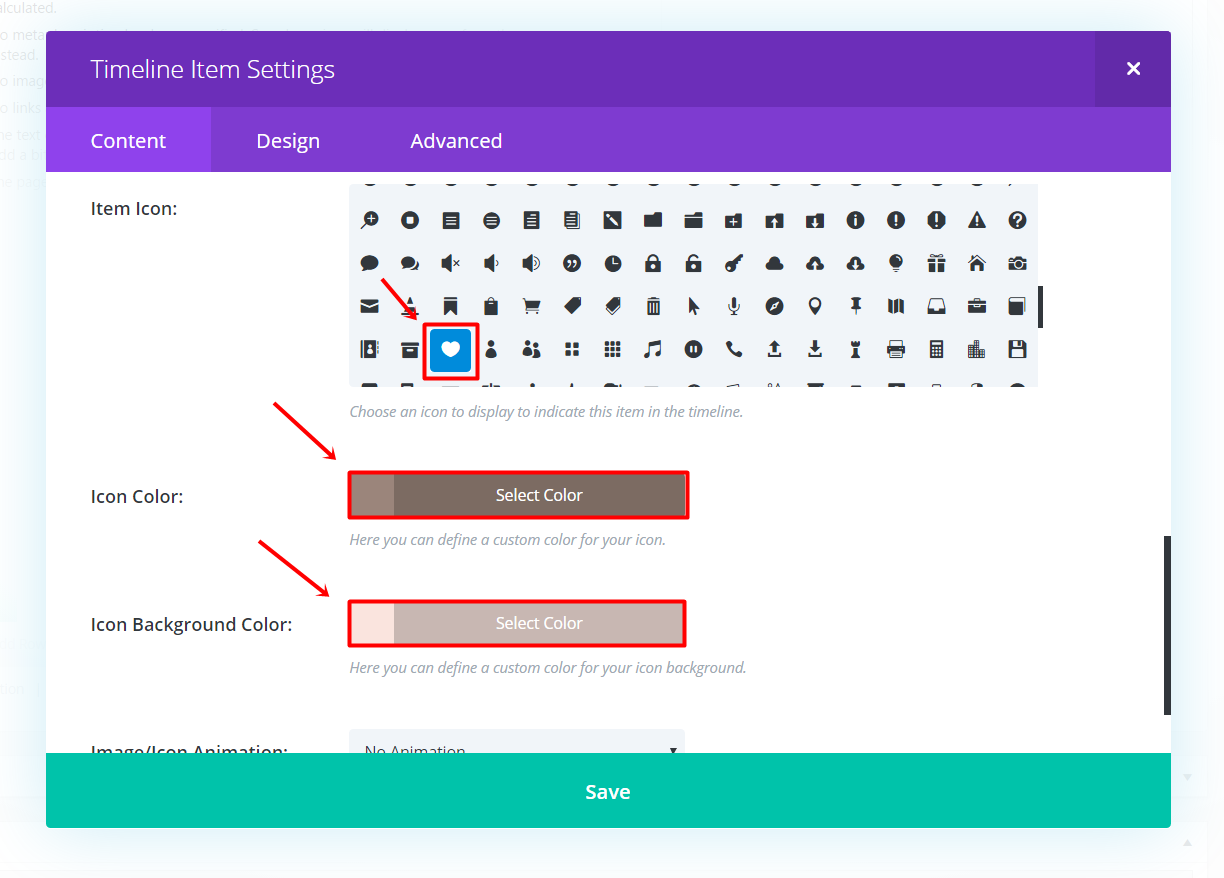Pick the camera icon
The width and height of the screenshot is (1224, 878).
point(1017,263)
